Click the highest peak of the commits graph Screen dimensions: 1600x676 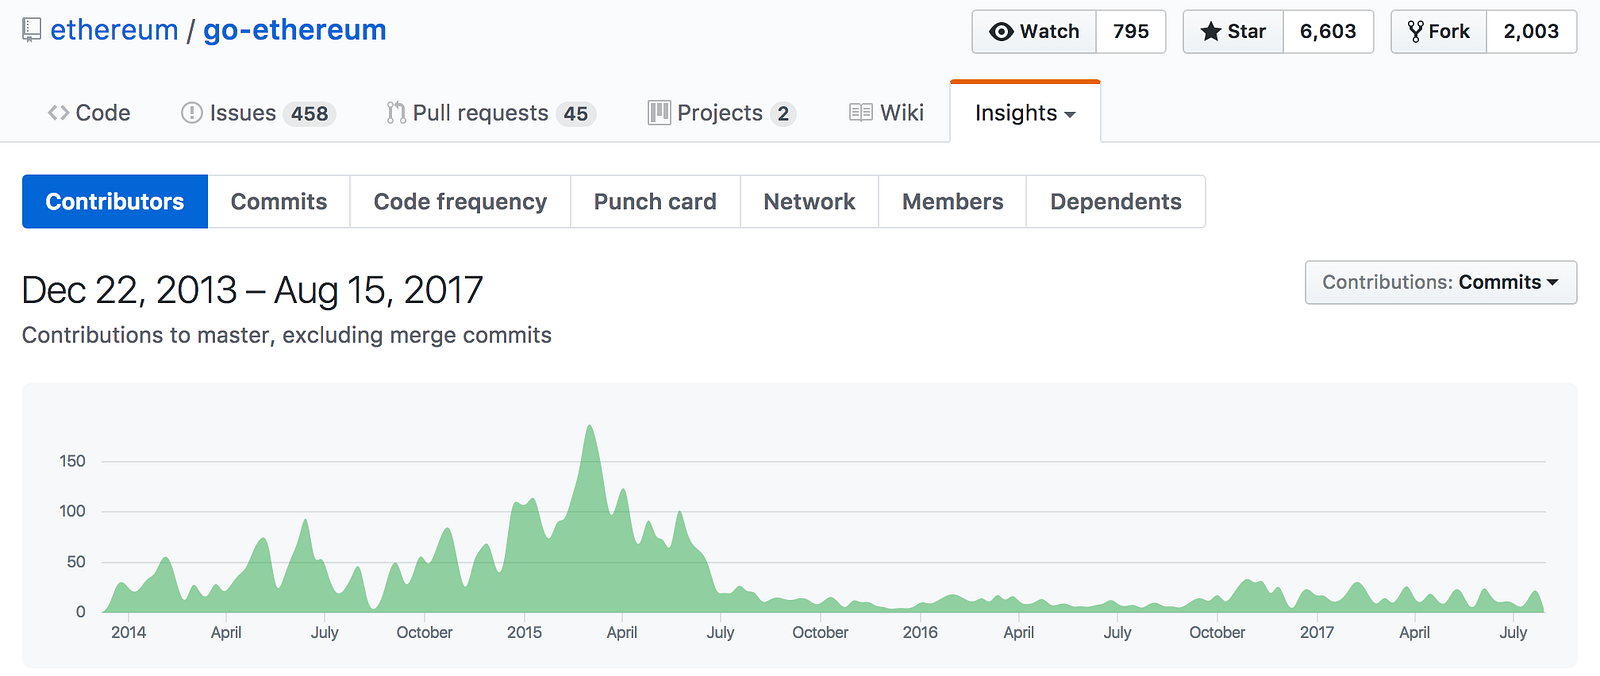pyautogui.click(x=590, y=427)
